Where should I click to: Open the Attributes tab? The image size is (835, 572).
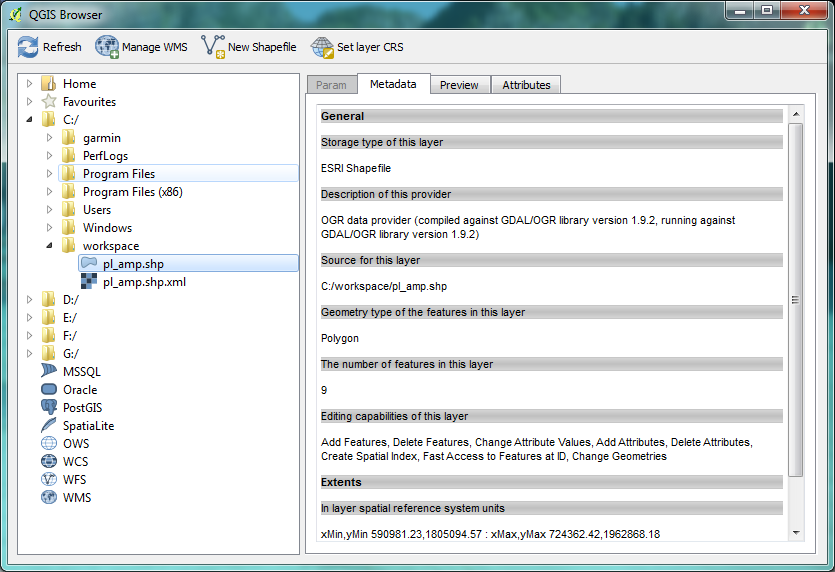click(x=526, y=85)
